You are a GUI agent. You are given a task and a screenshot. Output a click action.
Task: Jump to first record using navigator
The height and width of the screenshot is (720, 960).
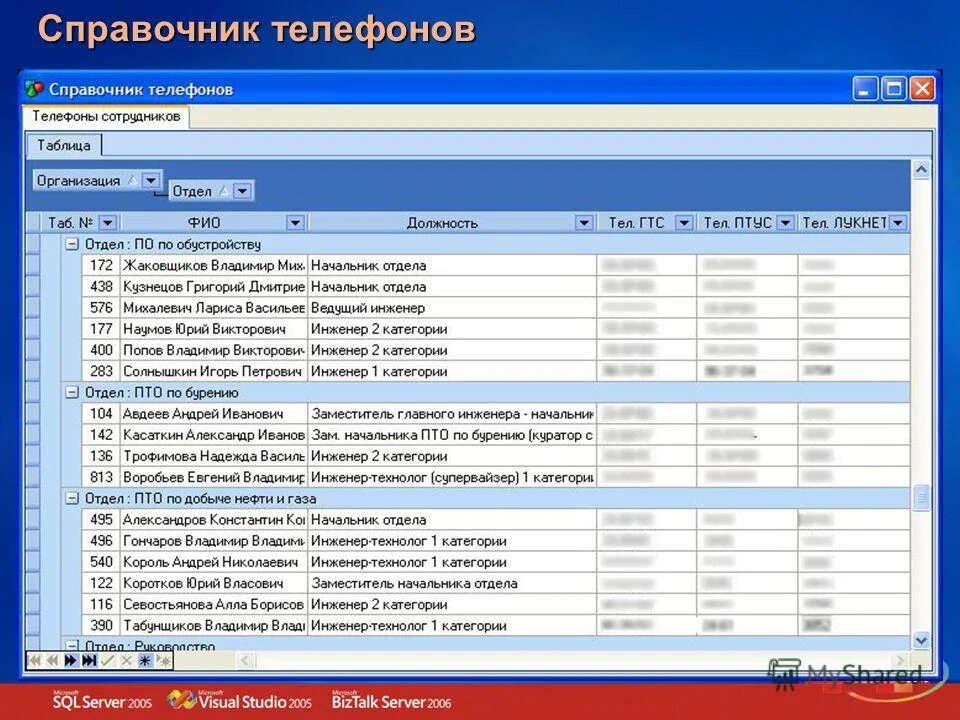[34, 660]
